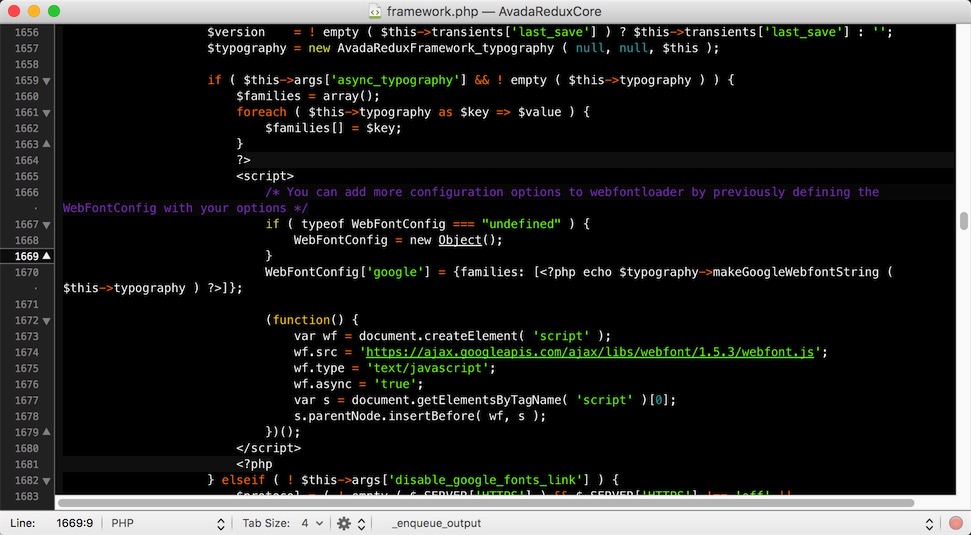Click the framework.php document icon in title bar

coord(375,11)
